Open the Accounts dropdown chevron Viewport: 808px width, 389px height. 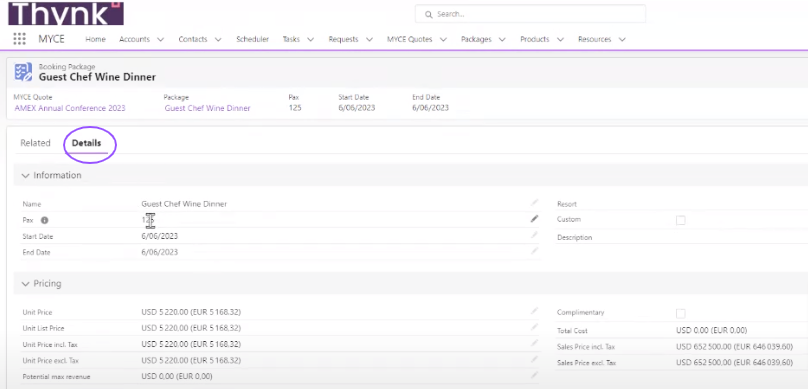coord(160,39)
